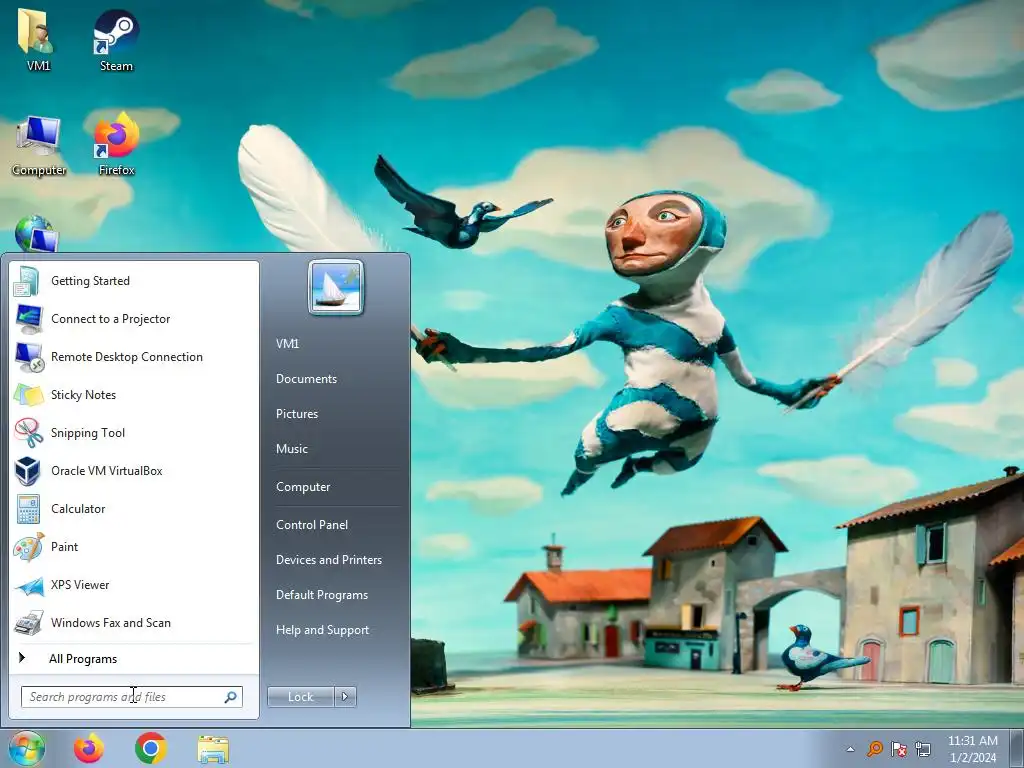Open Firefox from the taskbar
The height and width of the screenshot is (768, 1024).
click(88, 748)
